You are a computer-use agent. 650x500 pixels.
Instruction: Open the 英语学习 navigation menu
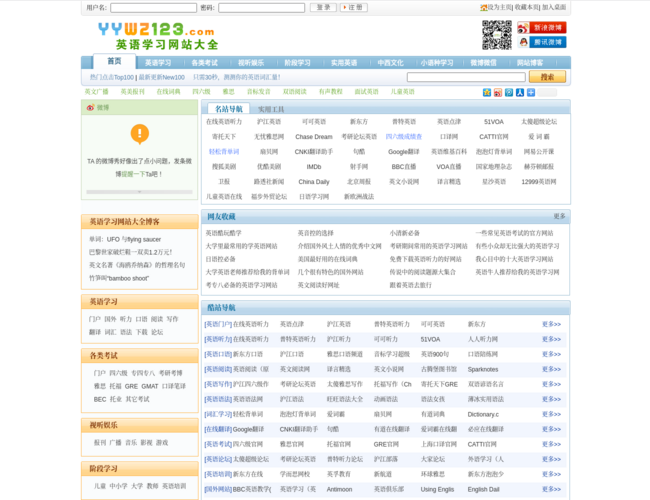158,63
